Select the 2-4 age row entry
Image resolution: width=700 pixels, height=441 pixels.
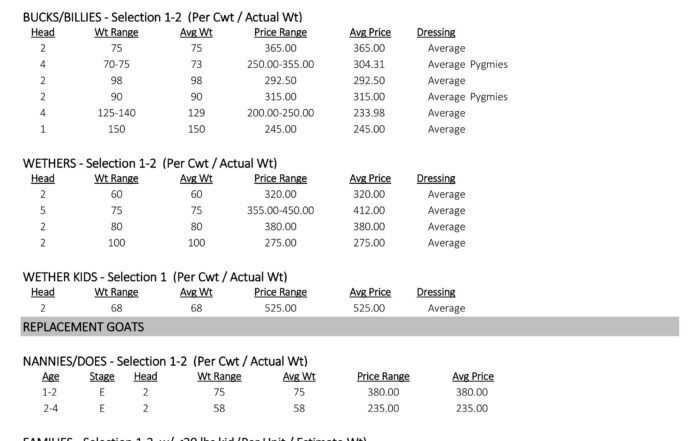(x=50, y=408)
